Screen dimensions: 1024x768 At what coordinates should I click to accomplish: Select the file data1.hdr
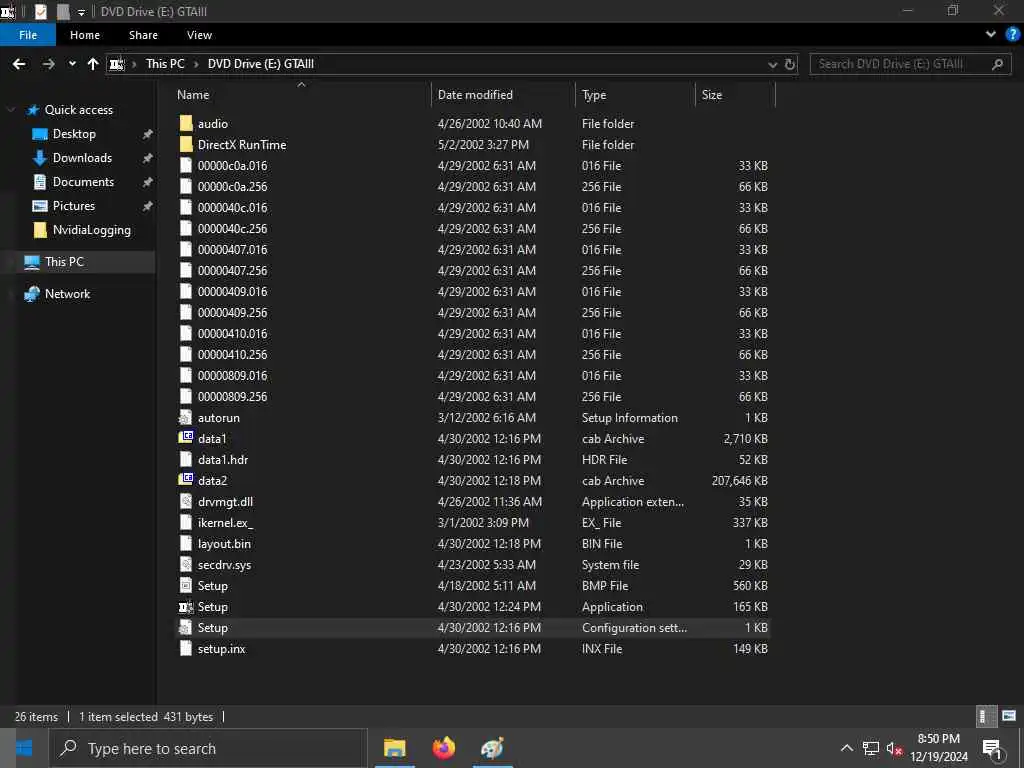click(x=223, y=460)
